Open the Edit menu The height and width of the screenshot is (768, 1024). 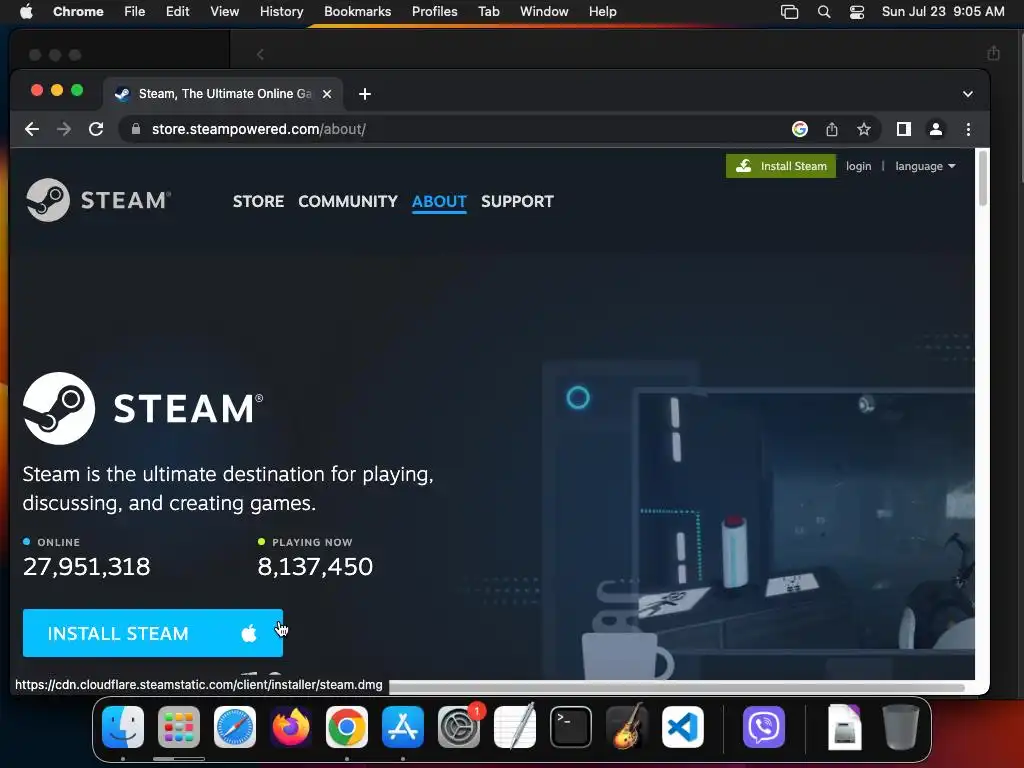pyautogui.click(x=177, y=11)
